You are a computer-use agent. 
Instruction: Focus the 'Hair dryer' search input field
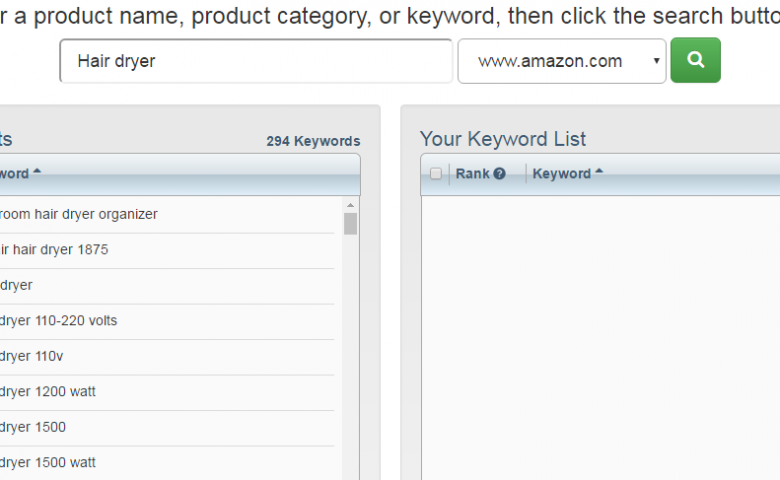256,61
